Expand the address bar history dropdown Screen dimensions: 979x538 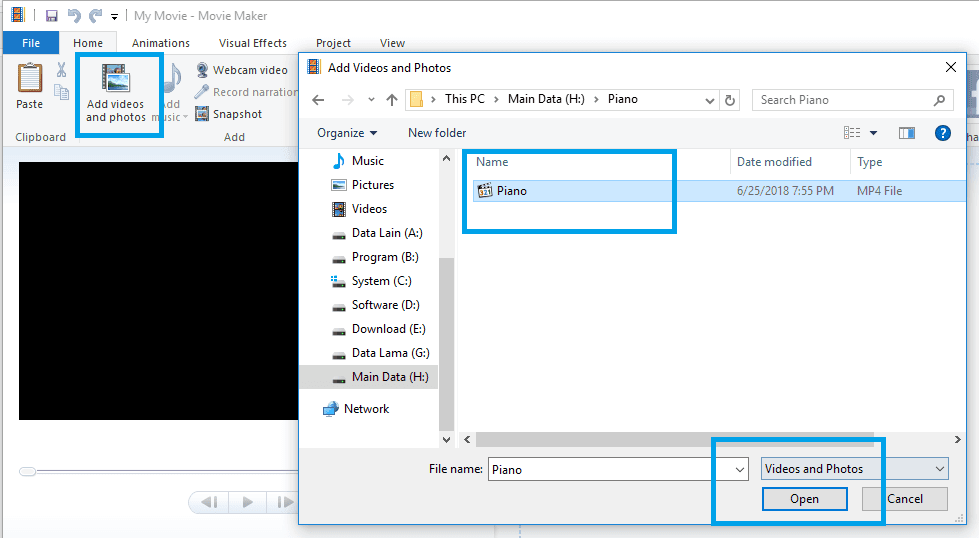(x=709, y=100)
